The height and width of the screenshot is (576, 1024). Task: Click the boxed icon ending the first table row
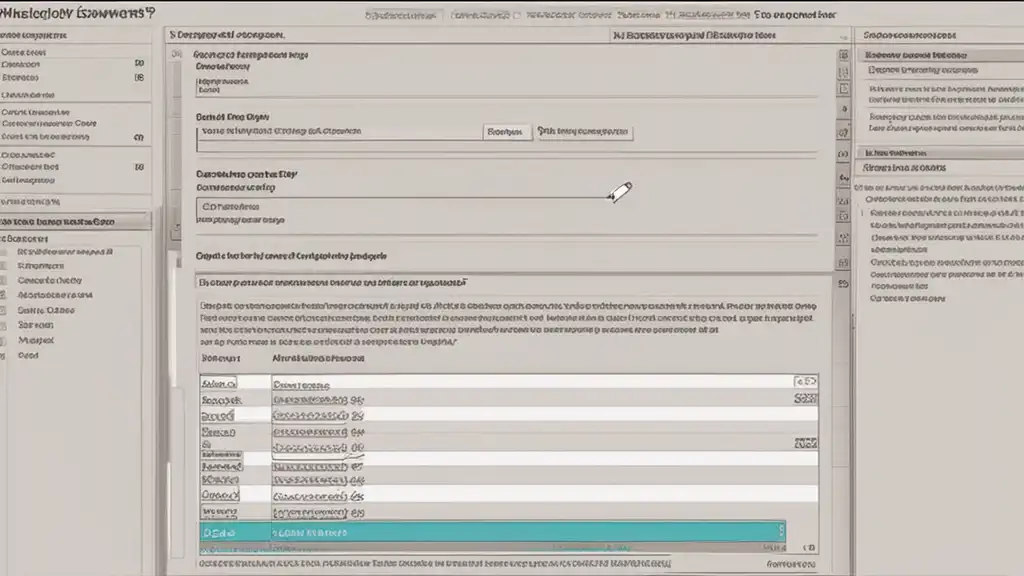tap(805, 381)
